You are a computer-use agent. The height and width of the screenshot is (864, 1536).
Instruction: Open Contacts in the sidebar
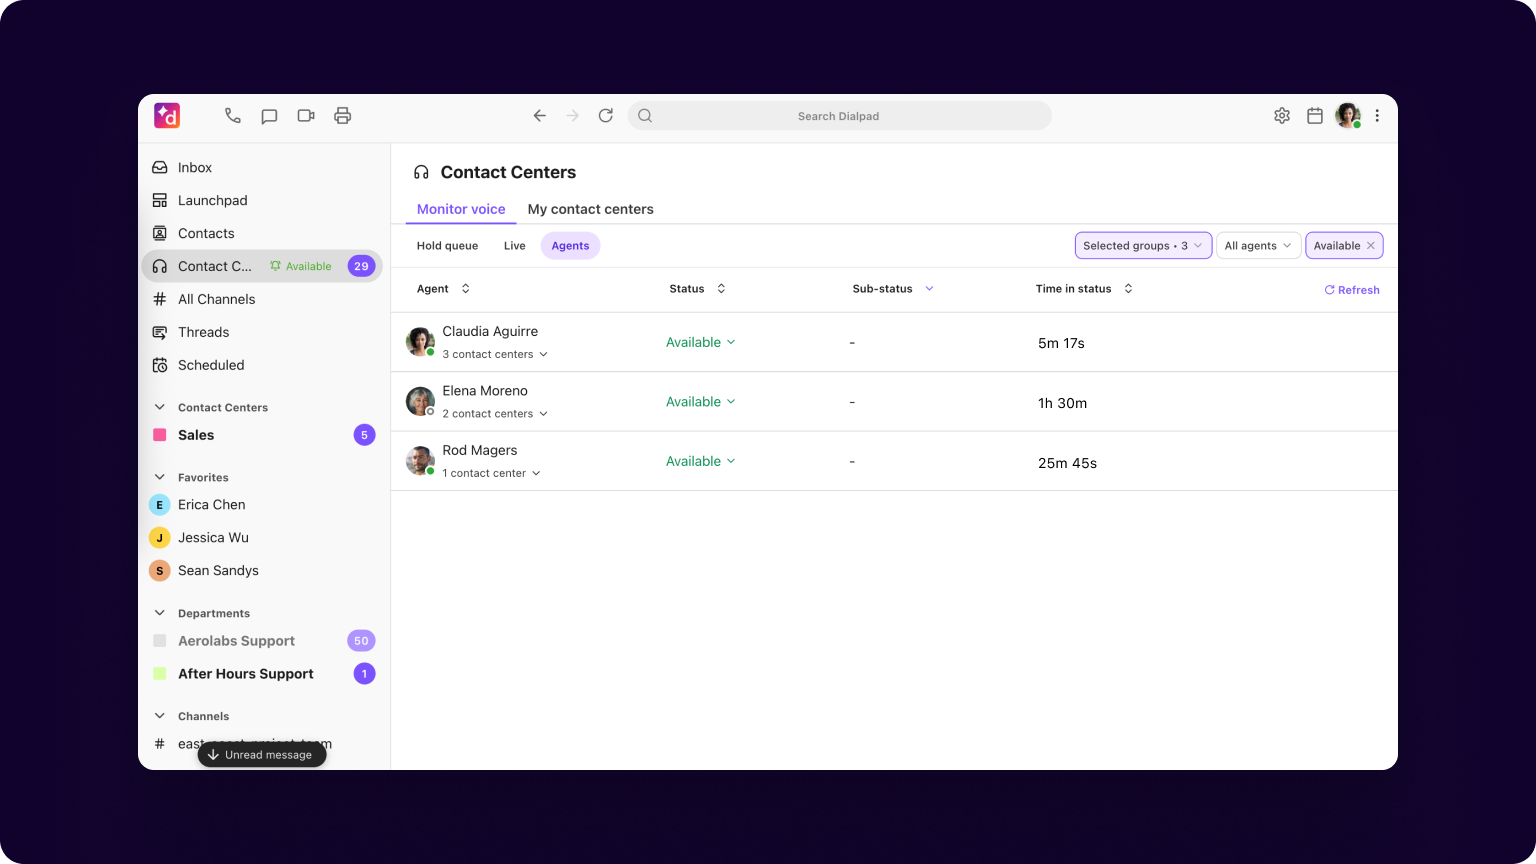(260, 233)
